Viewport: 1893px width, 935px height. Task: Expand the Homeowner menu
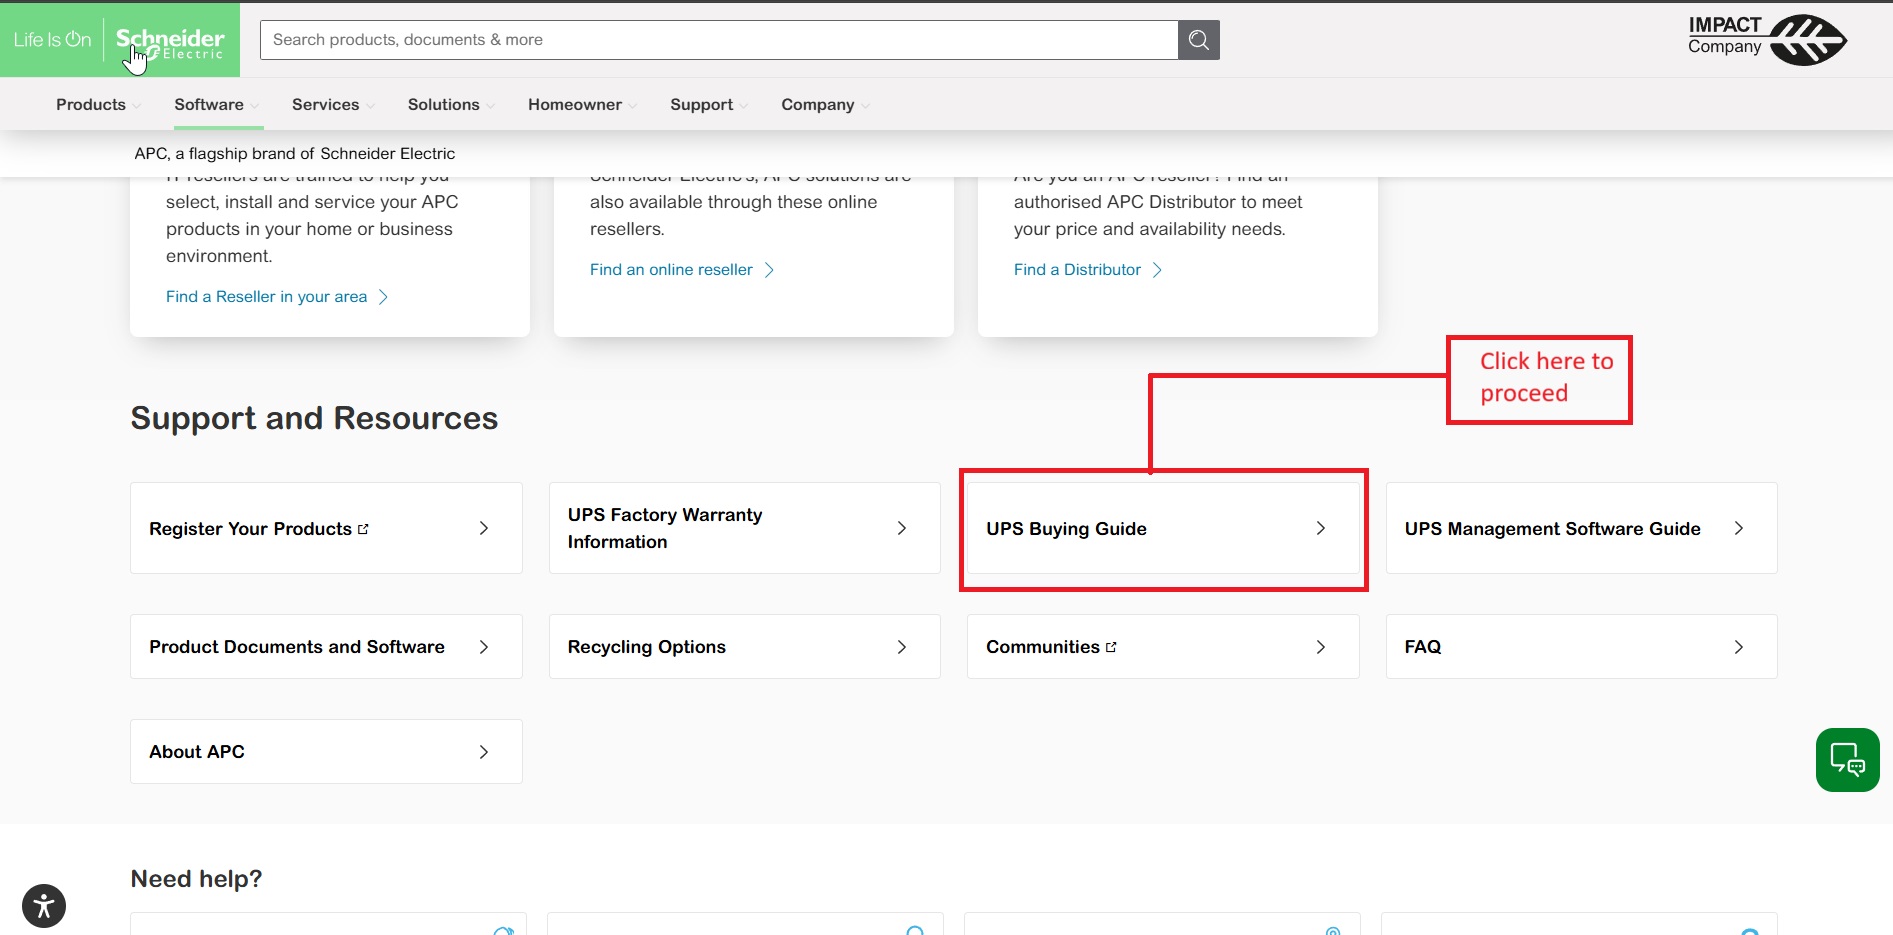coord(582,105)
